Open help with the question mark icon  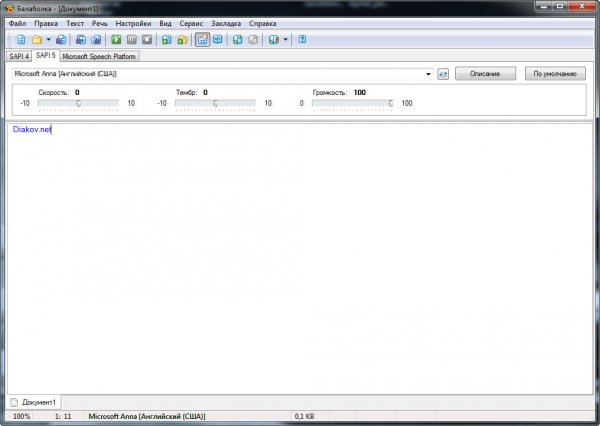point(302,39)
